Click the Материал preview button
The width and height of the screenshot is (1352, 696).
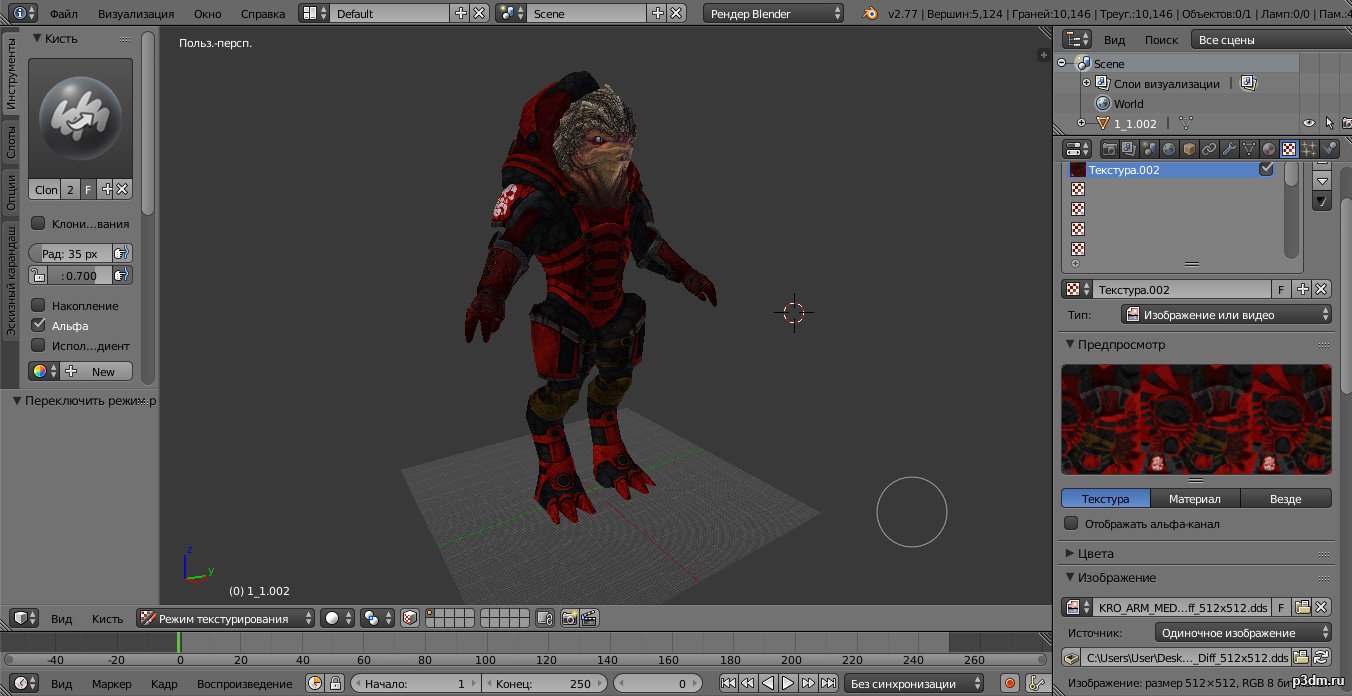tap(1195, 499)
